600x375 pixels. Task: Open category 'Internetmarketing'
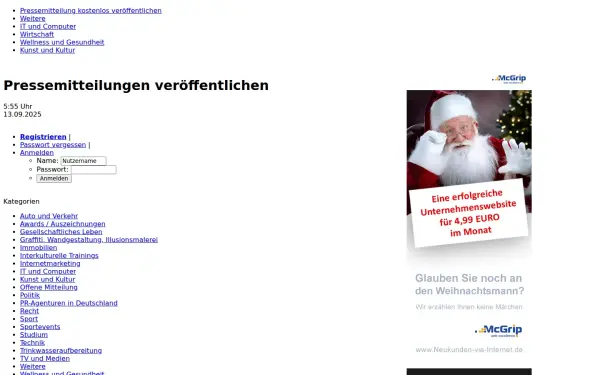(50, 264)
